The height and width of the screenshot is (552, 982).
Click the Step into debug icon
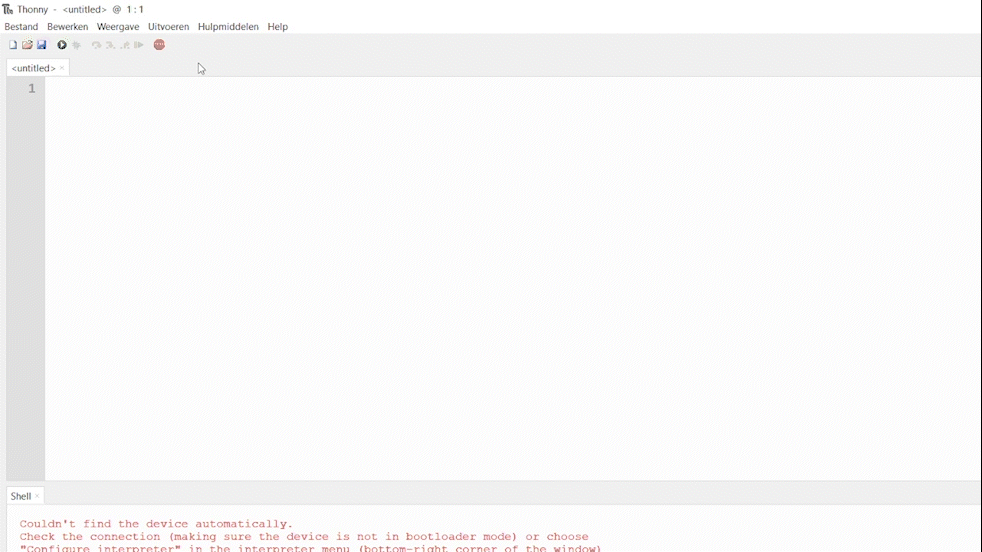(110, 44)
